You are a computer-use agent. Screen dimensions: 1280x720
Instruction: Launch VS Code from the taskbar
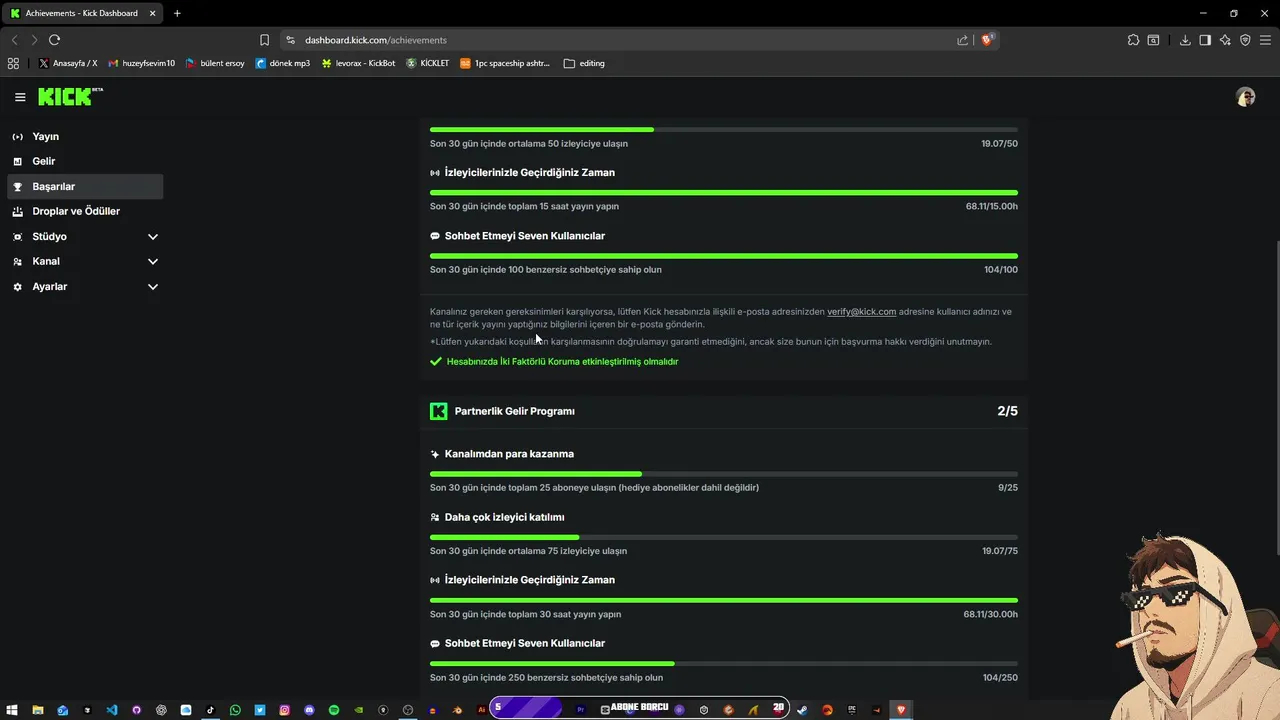point(112,710)
